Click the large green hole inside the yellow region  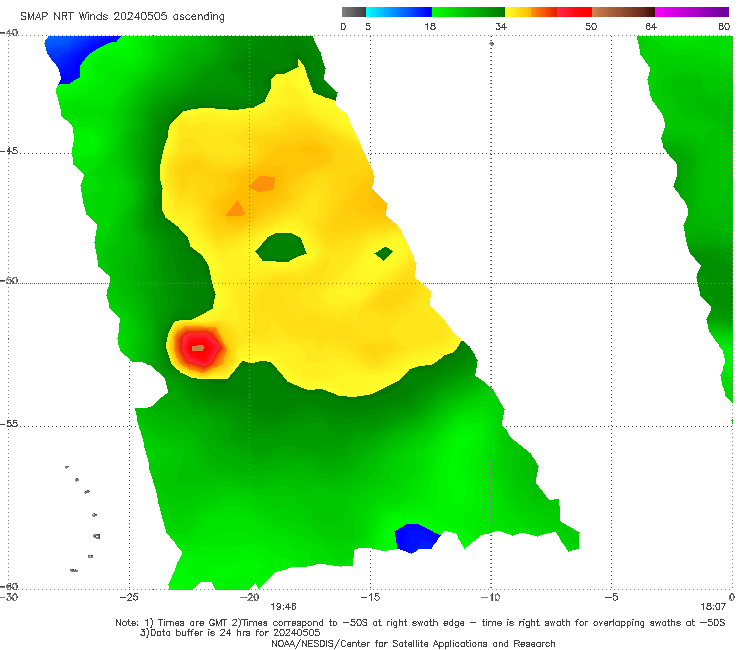[x=281, y=247]
